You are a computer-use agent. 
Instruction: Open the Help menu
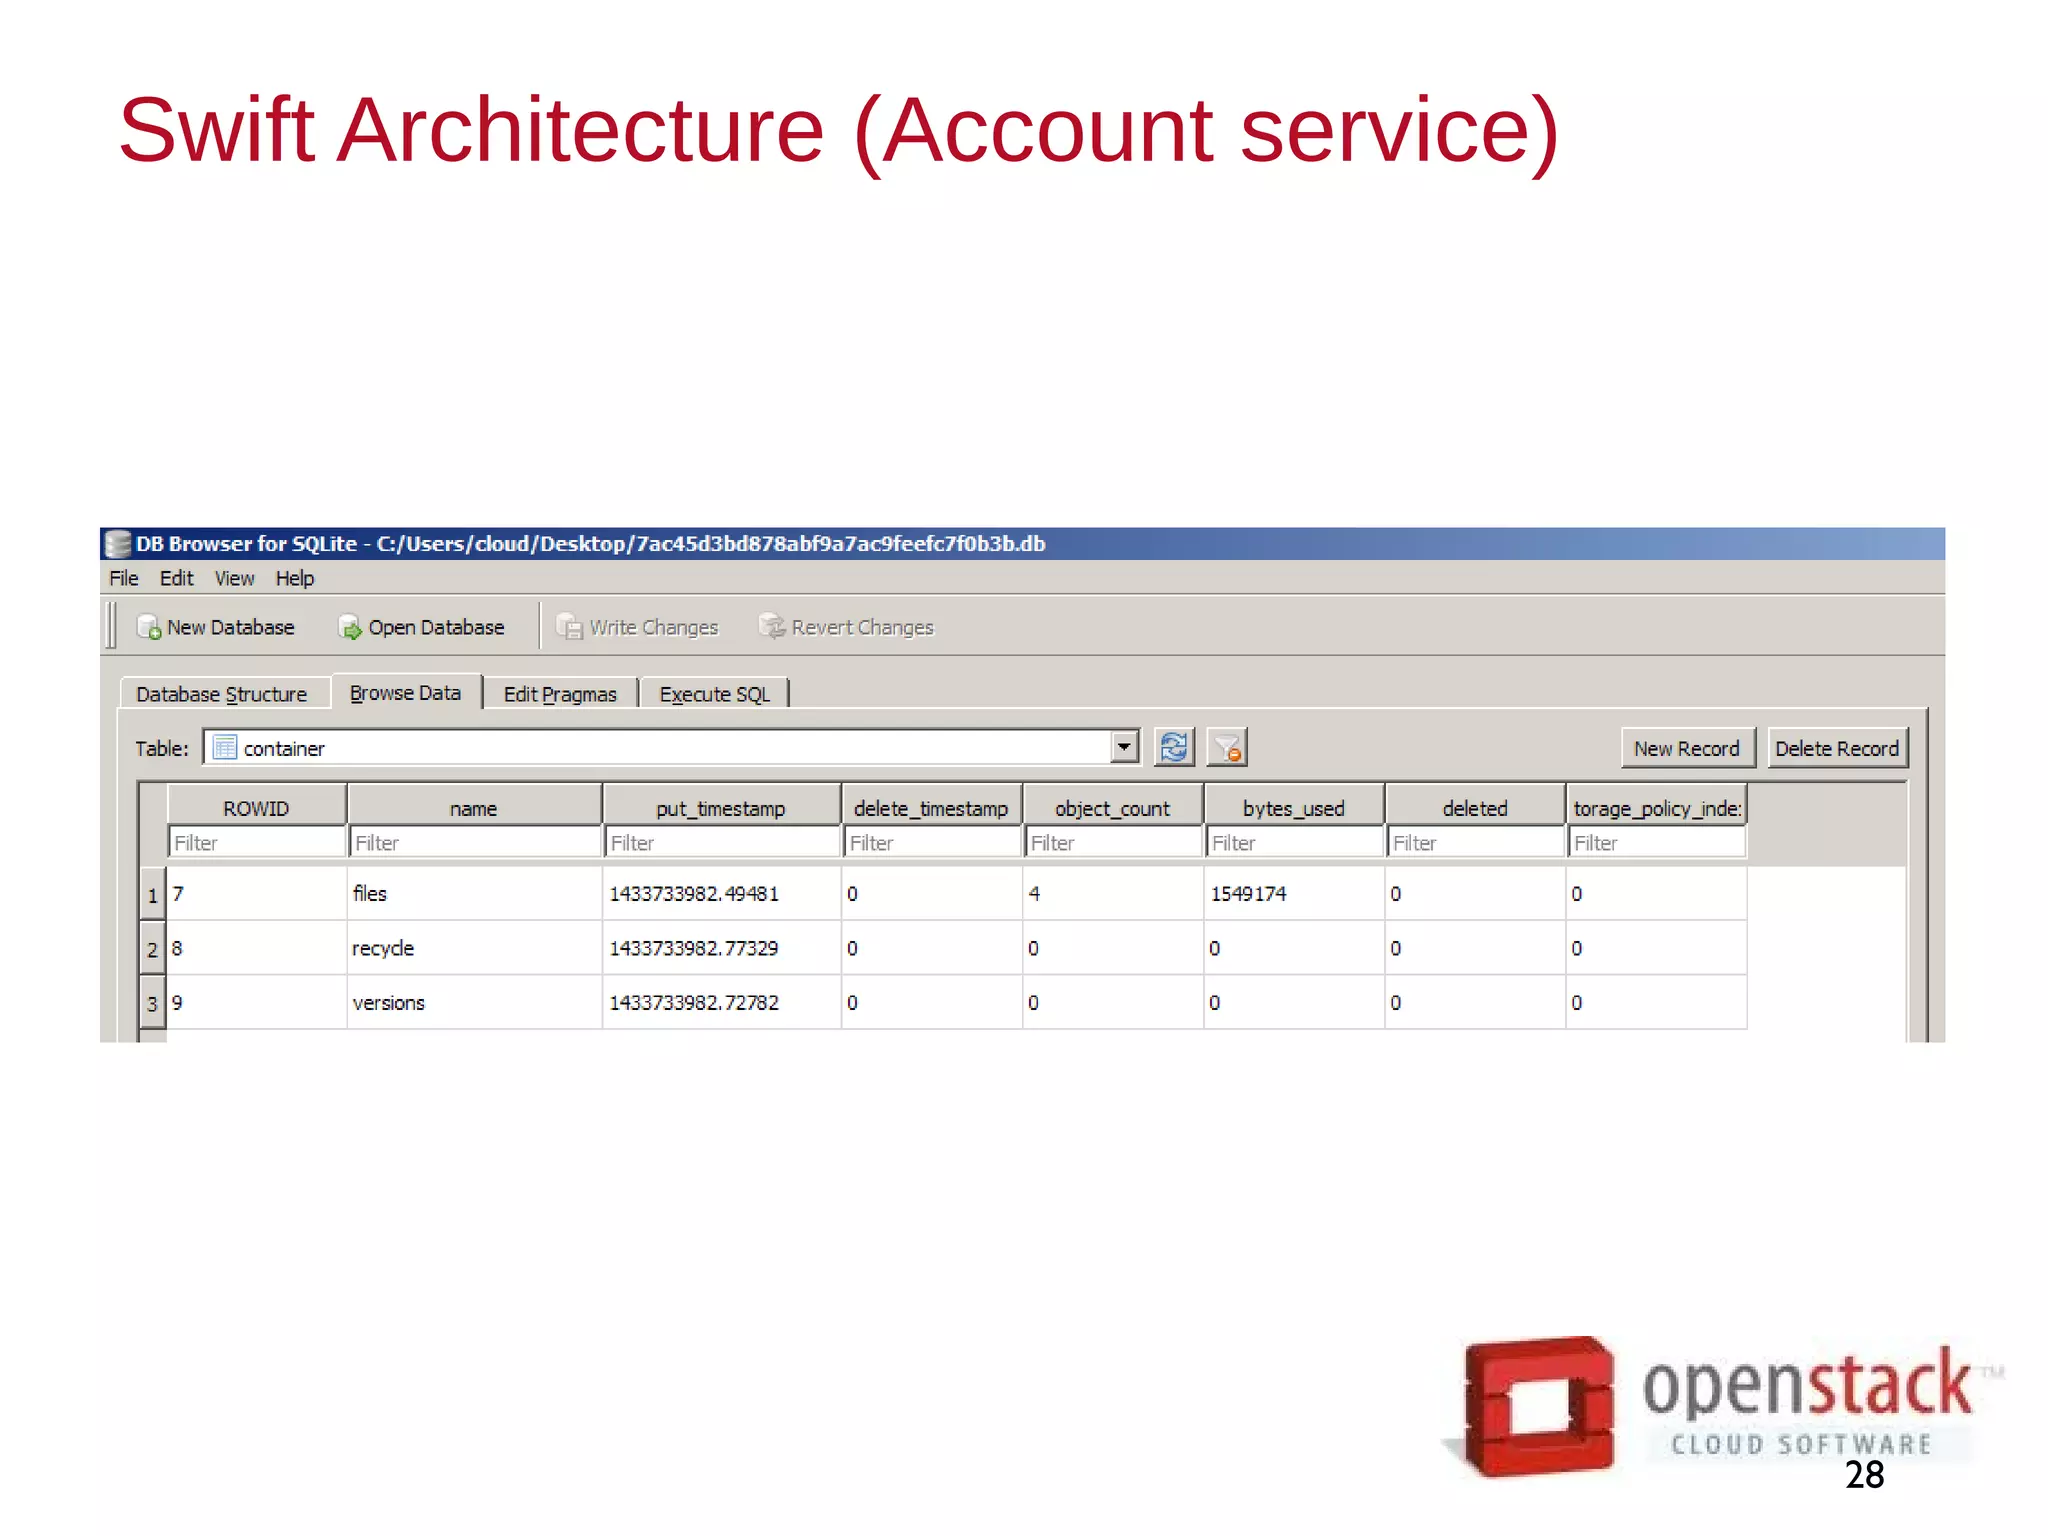[295, 578]
